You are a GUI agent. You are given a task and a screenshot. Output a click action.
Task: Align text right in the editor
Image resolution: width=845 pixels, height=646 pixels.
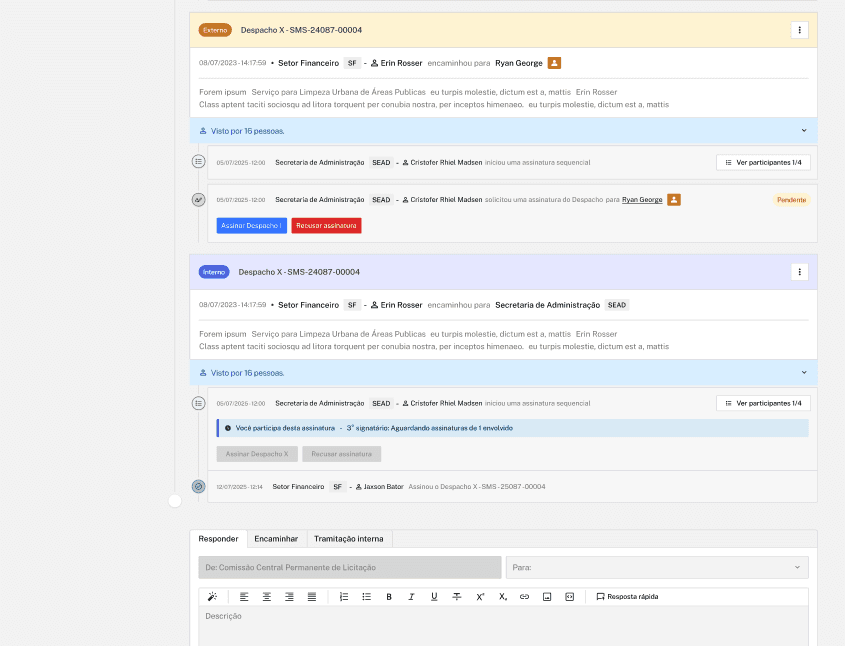289,596
